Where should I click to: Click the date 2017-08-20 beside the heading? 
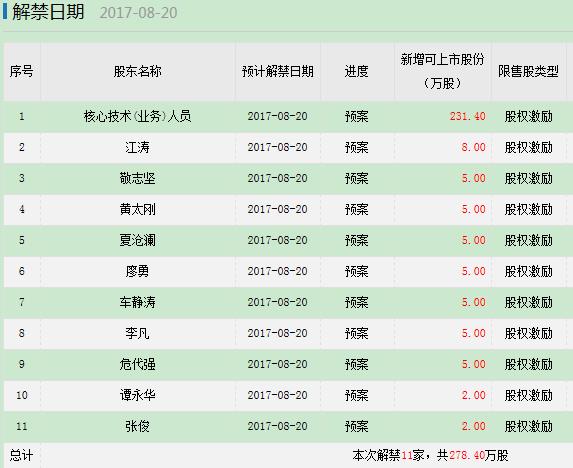[138, 13]
